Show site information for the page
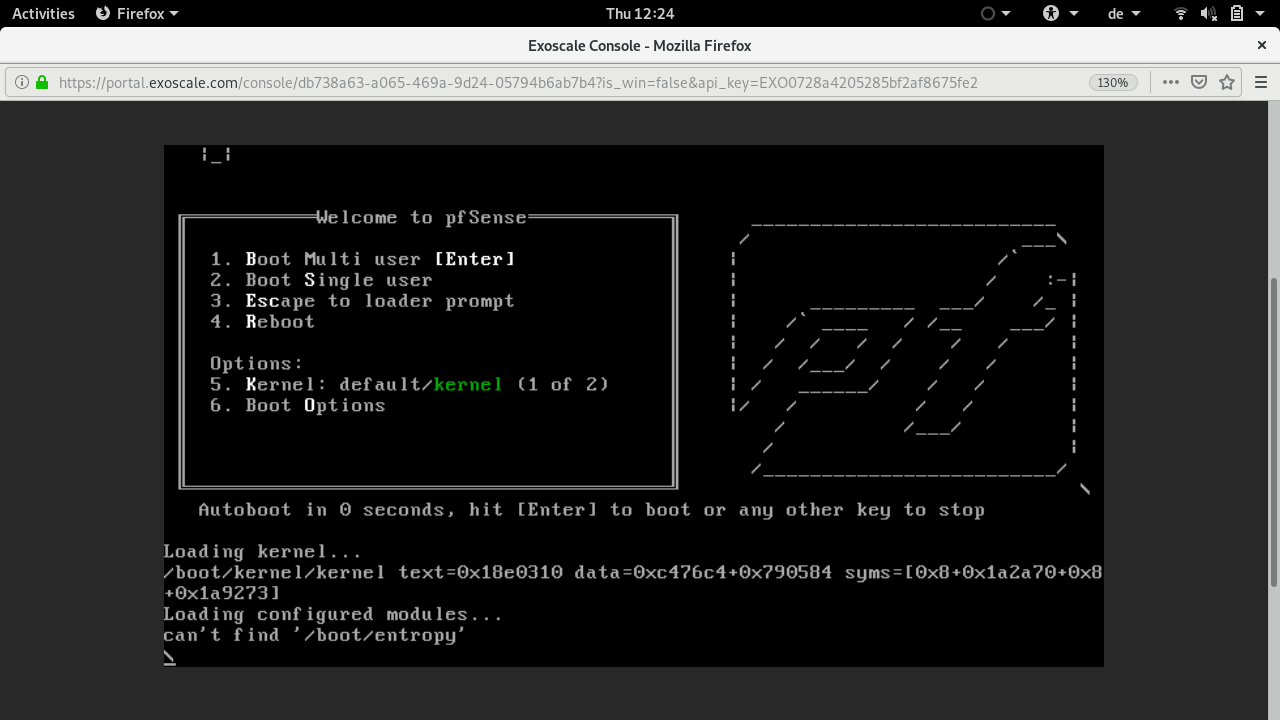 coord(21,83)
